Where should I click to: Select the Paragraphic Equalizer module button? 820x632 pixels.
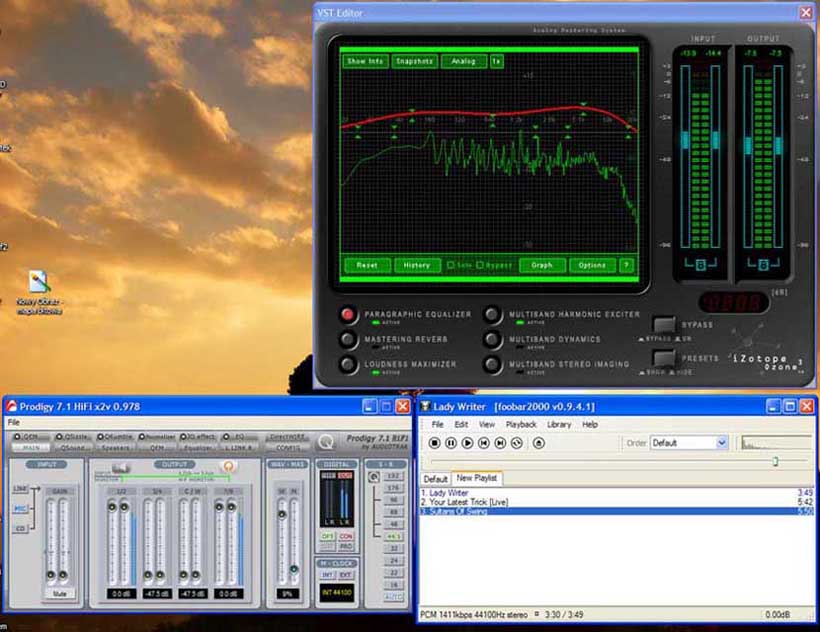[348, 314]
